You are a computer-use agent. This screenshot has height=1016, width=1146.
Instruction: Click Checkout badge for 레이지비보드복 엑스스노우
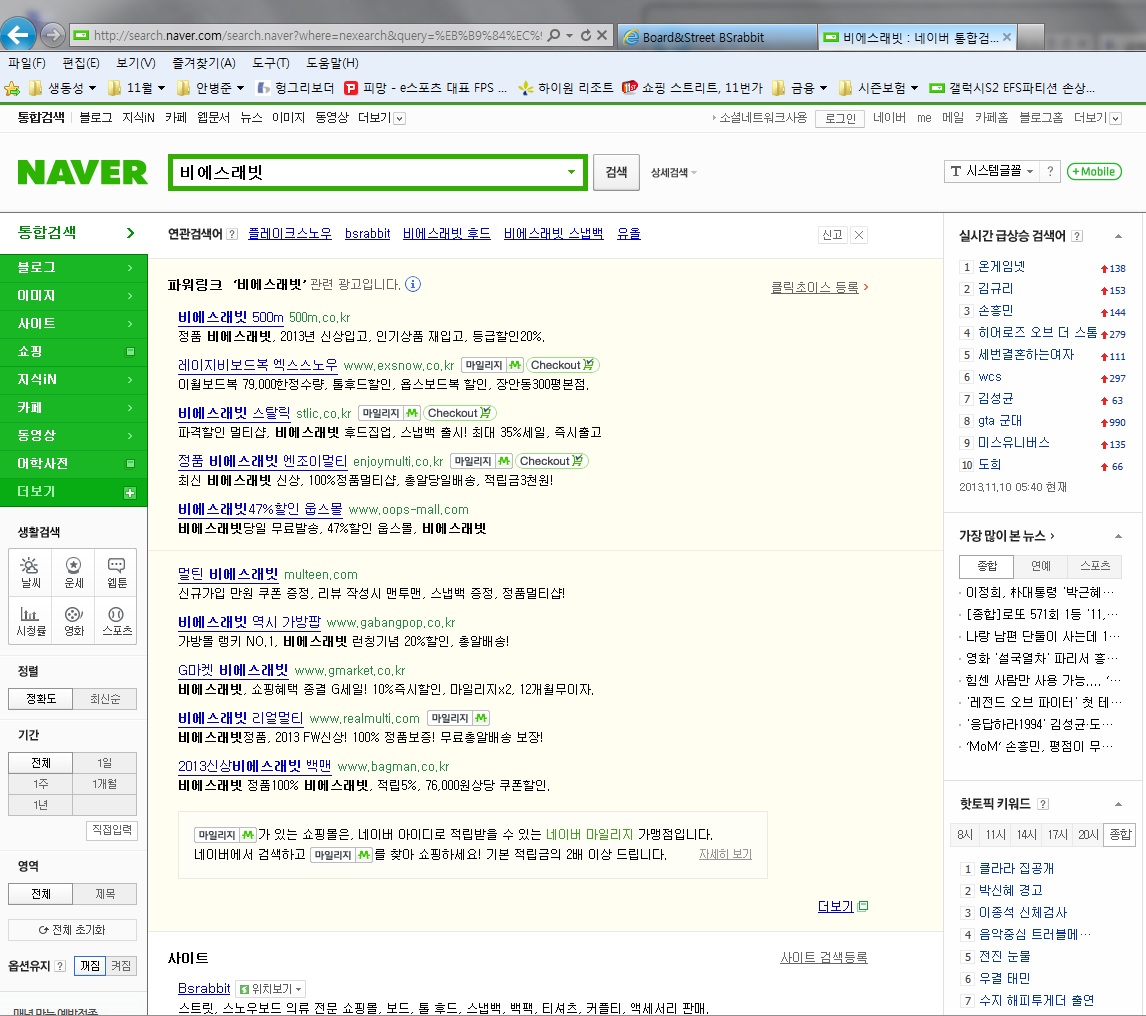pos(563,365)
